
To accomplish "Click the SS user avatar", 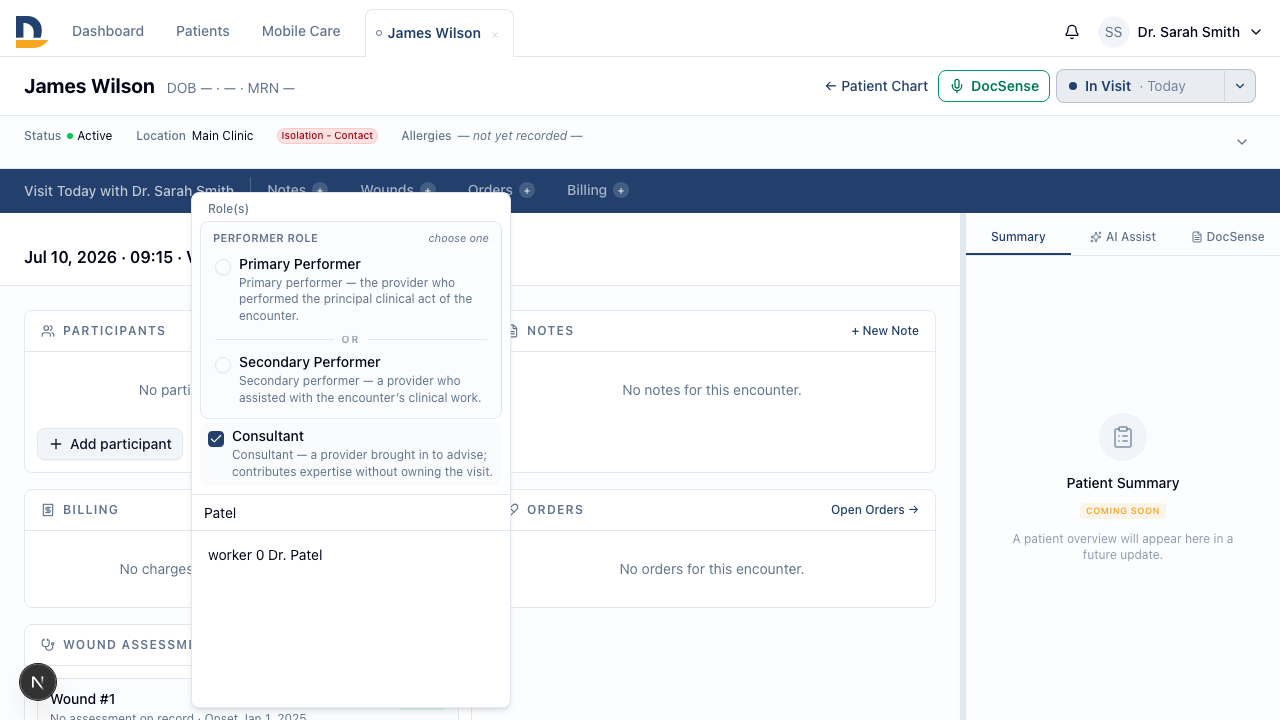I will (x=1114, y=32).
